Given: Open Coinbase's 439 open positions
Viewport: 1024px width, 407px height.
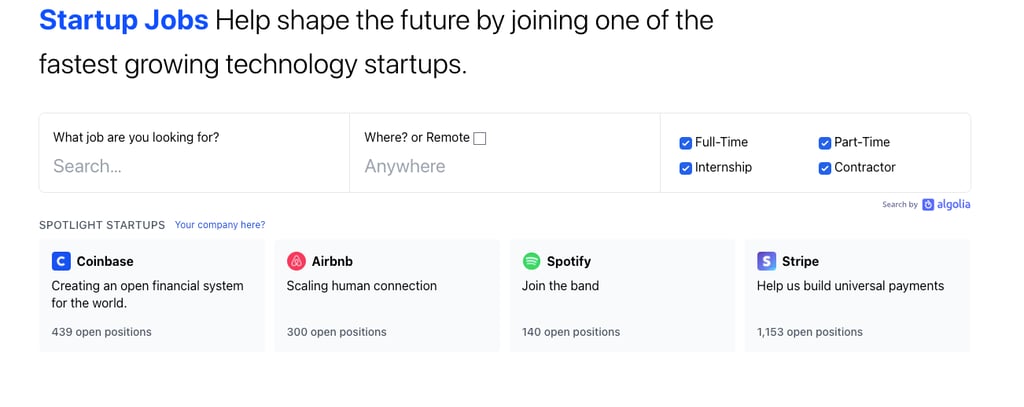Looking at the screenshot, I should (x=101, y=332).
